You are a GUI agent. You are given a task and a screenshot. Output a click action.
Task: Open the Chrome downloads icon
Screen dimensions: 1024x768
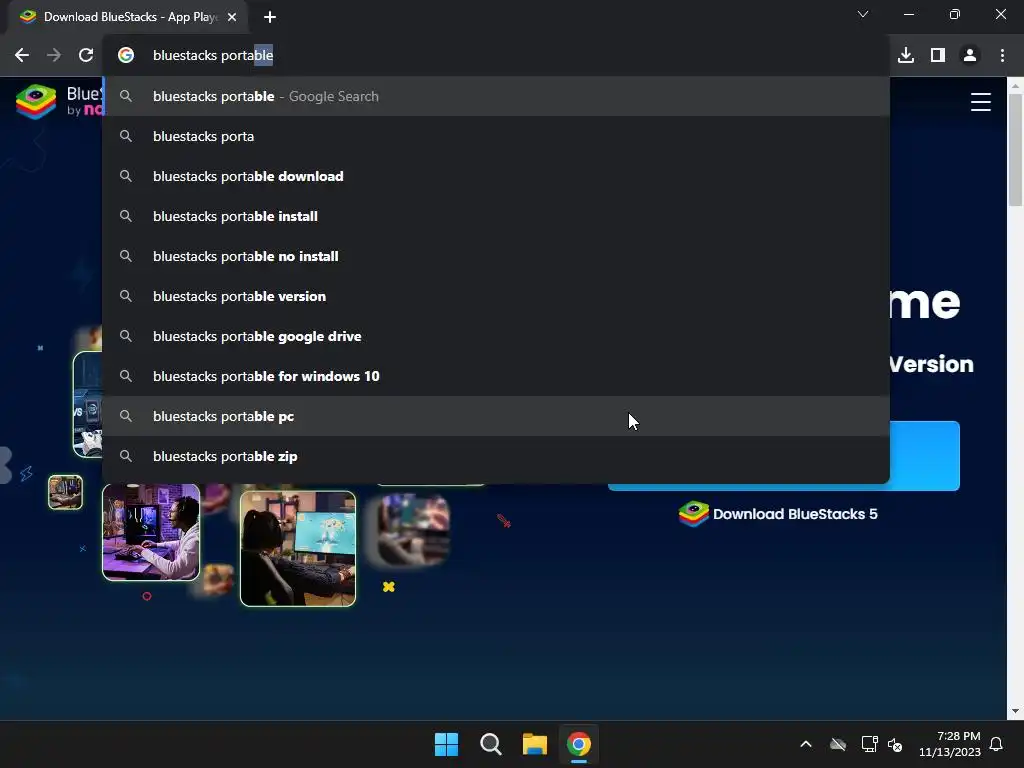pos(906,56)
